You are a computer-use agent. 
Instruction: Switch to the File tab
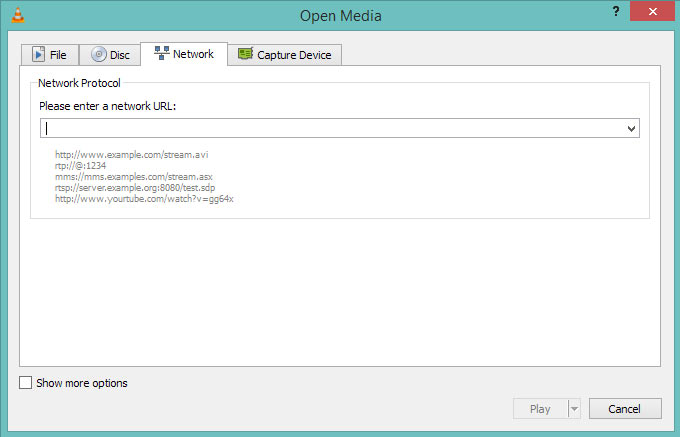(50, 55)
